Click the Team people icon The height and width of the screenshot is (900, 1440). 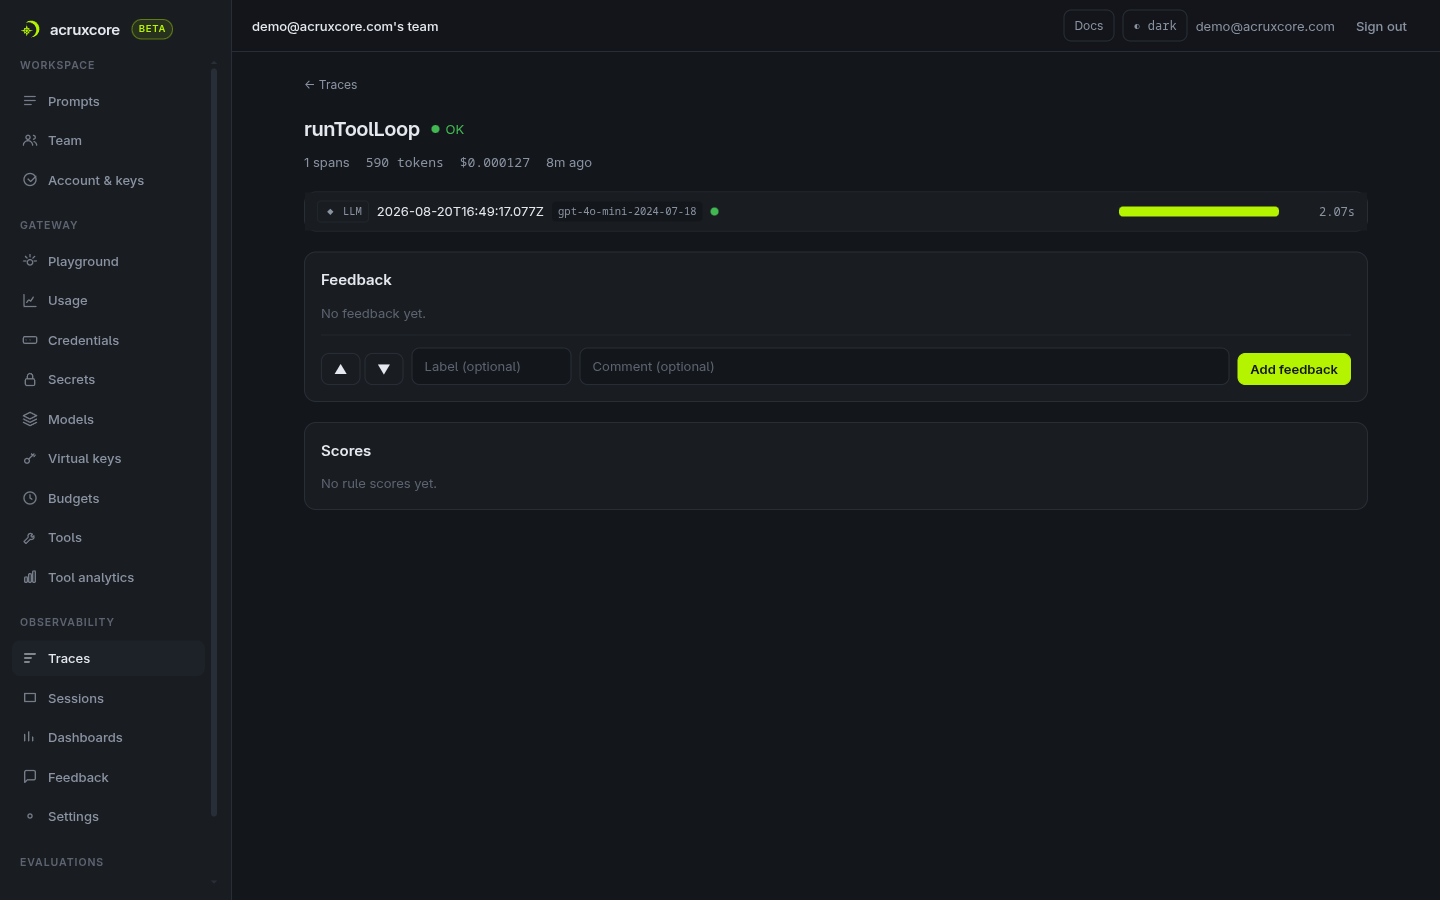[x=30, y=141]
